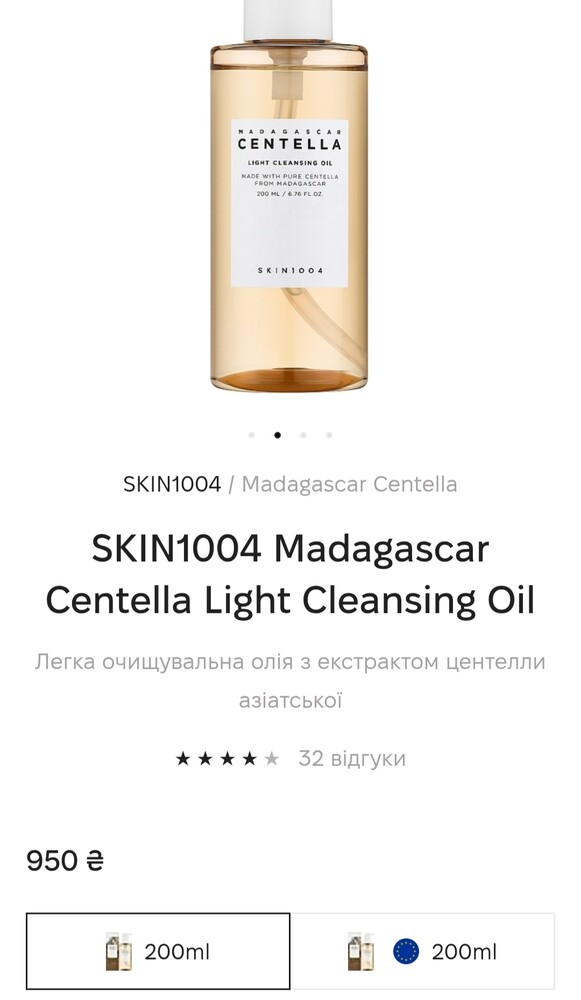Click the fifth grey rating star
The width and height of the screenshot is (581, 1000).
pyautogui.click(x=272, y=758)
